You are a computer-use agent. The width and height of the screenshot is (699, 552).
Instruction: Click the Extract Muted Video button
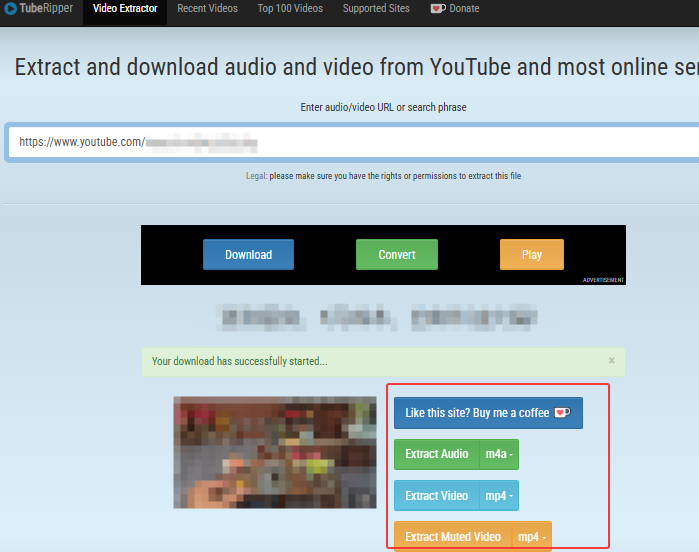click(x=452, y=537)
